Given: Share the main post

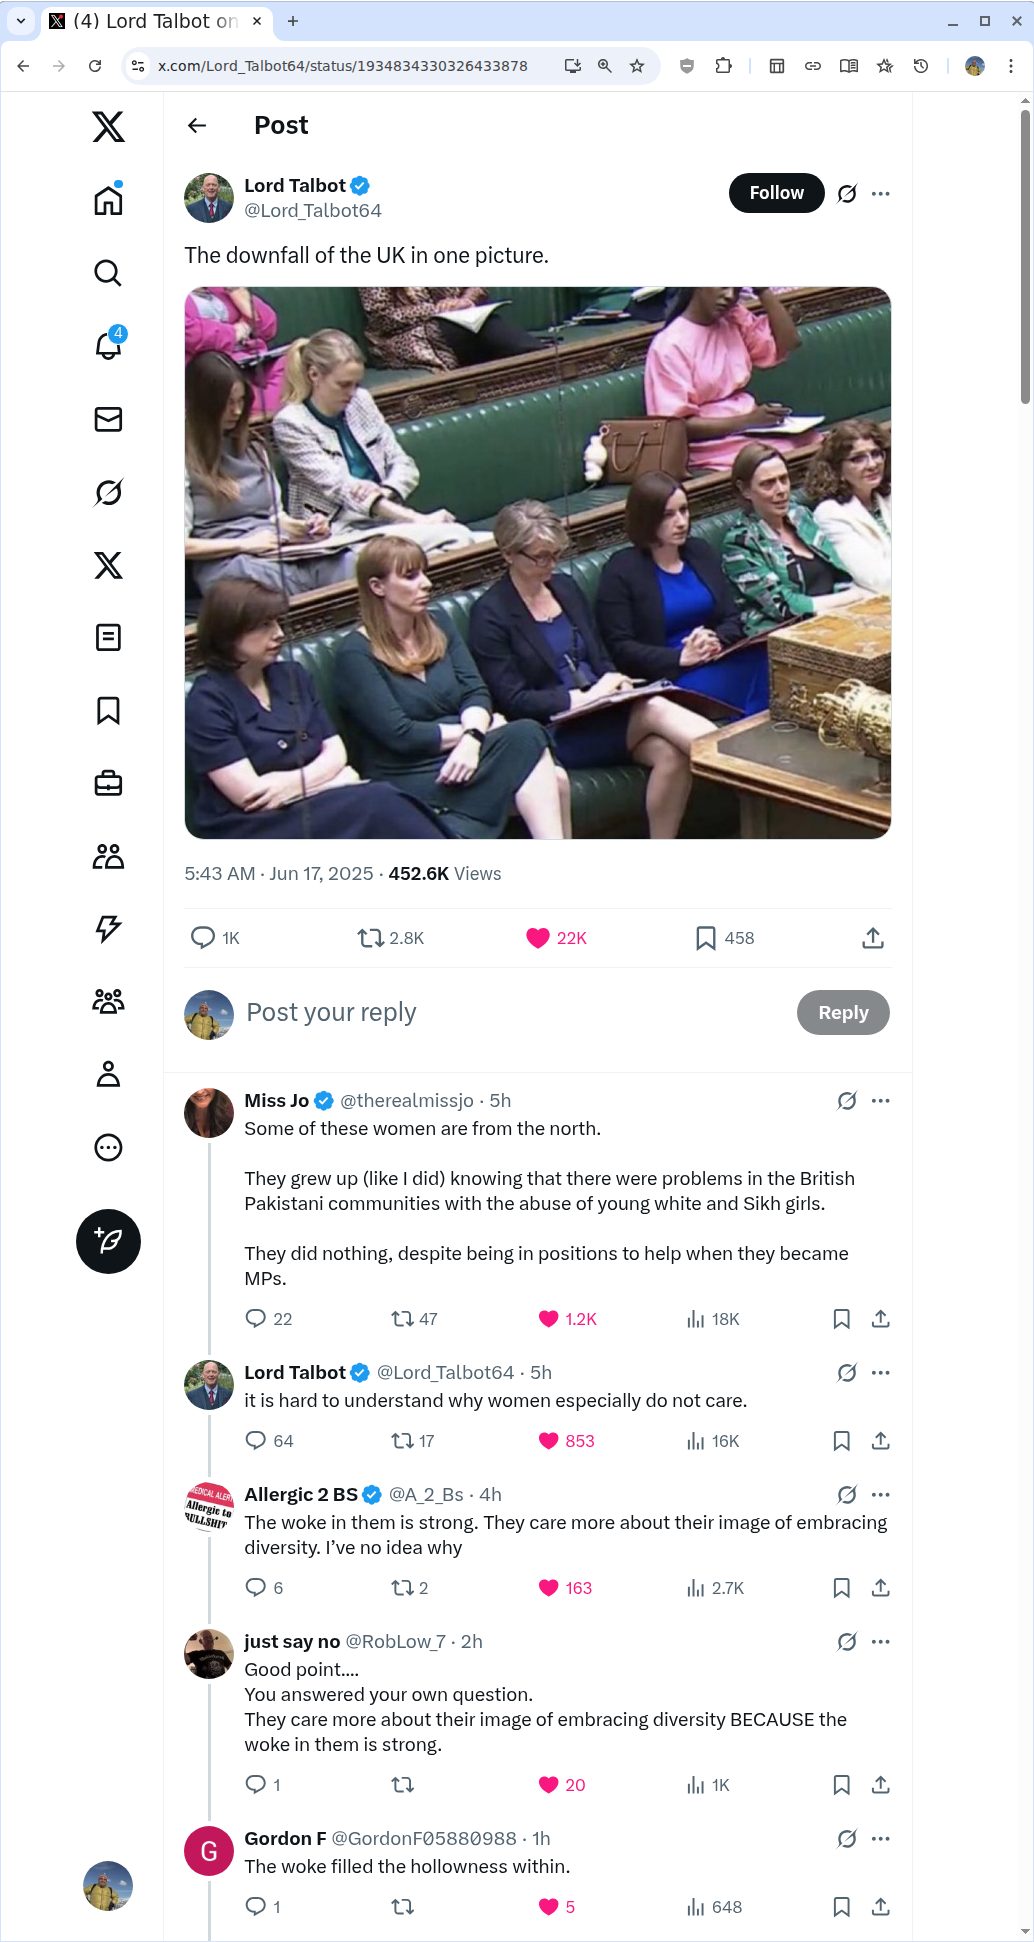Looking at the screenshot, I should coord(872,938).
